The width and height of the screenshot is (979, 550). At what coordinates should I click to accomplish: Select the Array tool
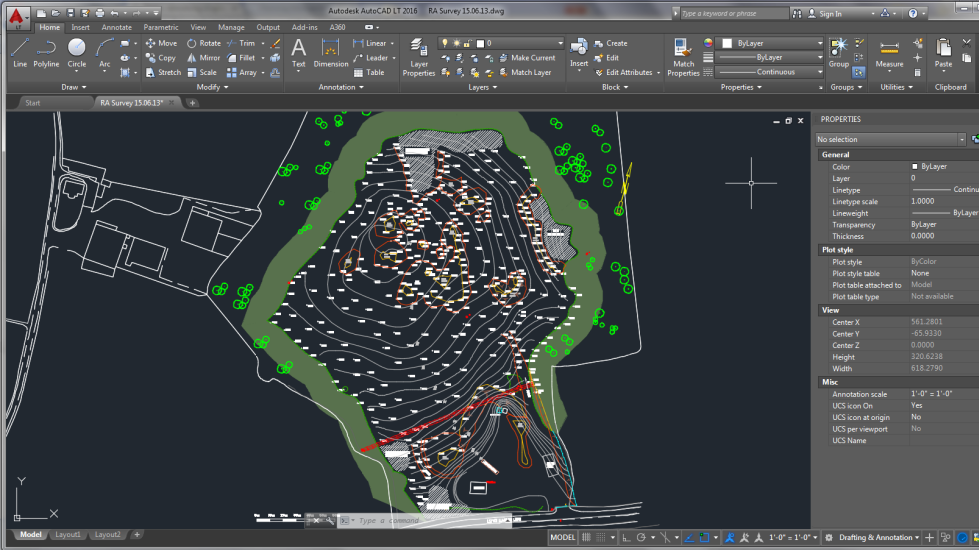coord(242,72)
